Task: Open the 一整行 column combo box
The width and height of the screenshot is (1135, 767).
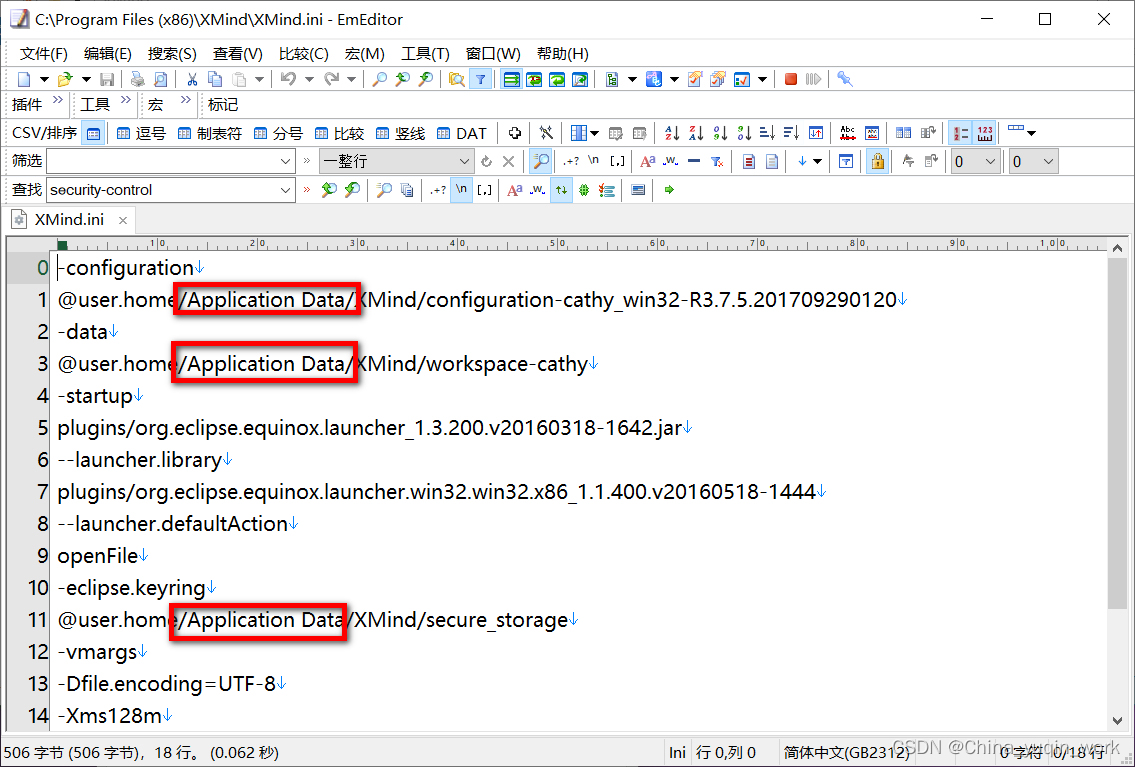Action: pyautogui.click(x=396, y=161)
